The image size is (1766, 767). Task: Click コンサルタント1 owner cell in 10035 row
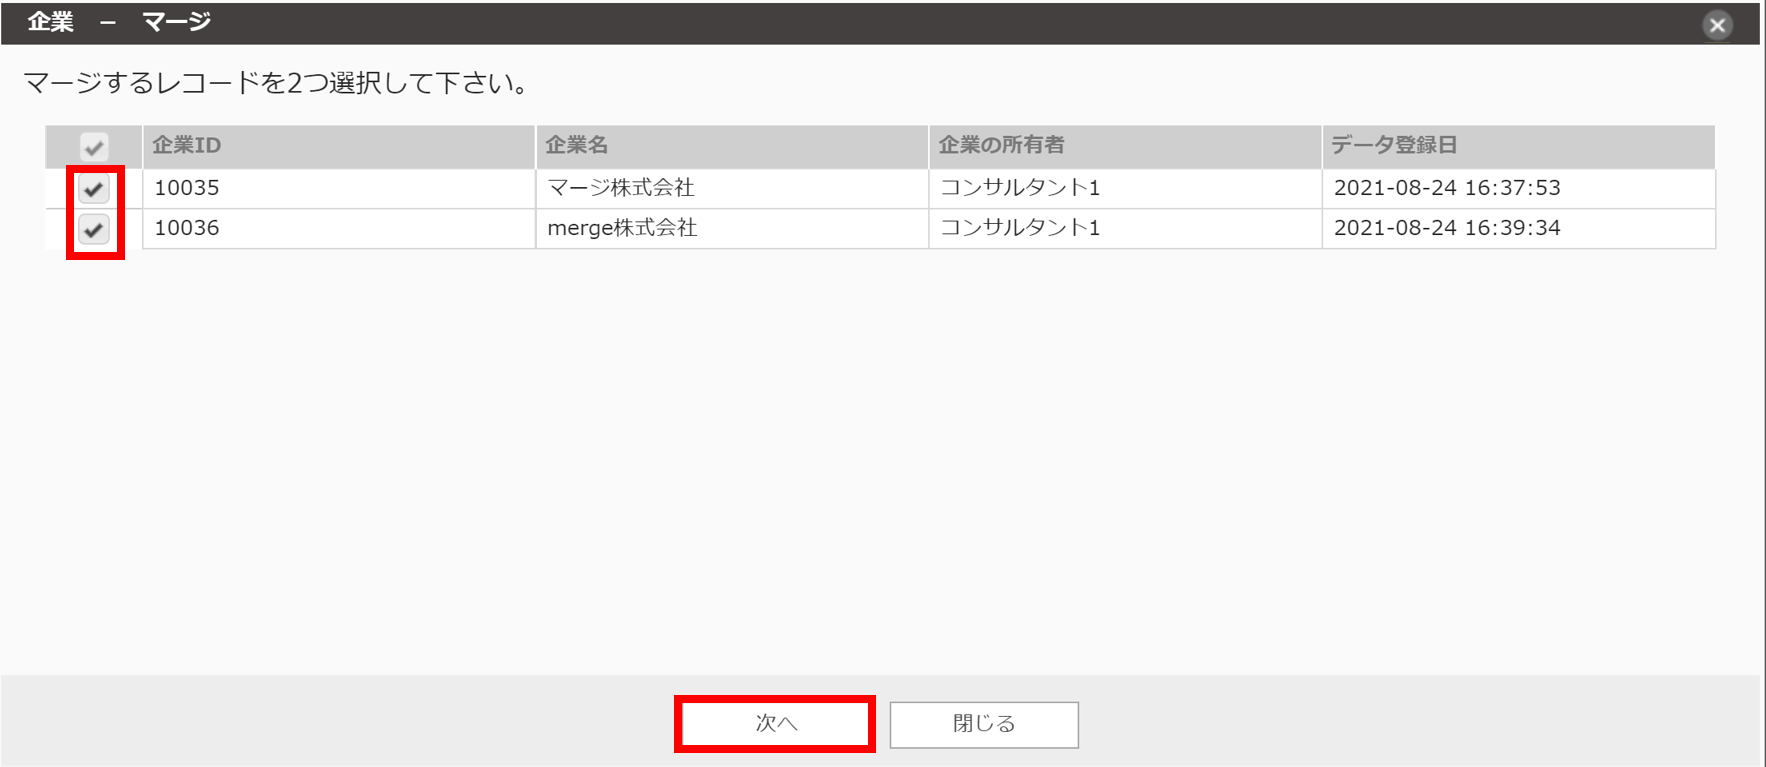(1020, 188)
